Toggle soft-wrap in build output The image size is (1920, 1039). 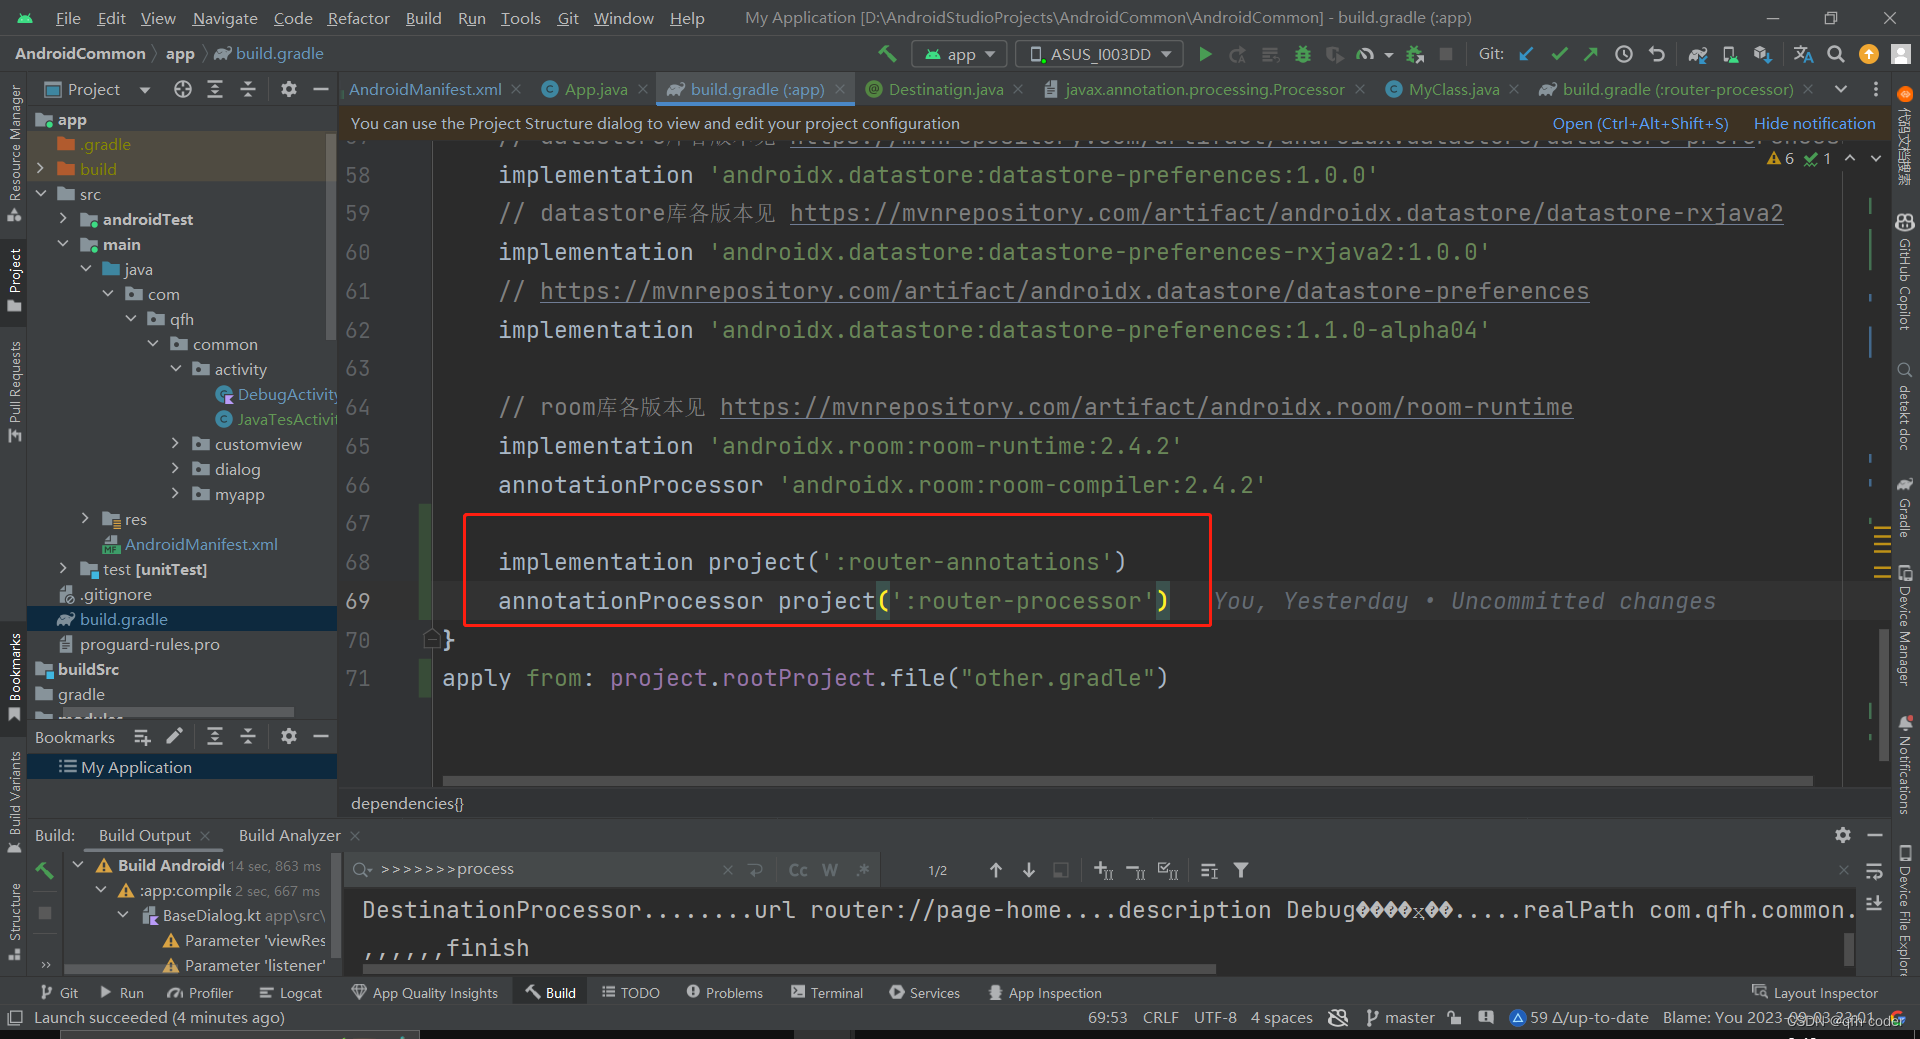click(1874, 872)
